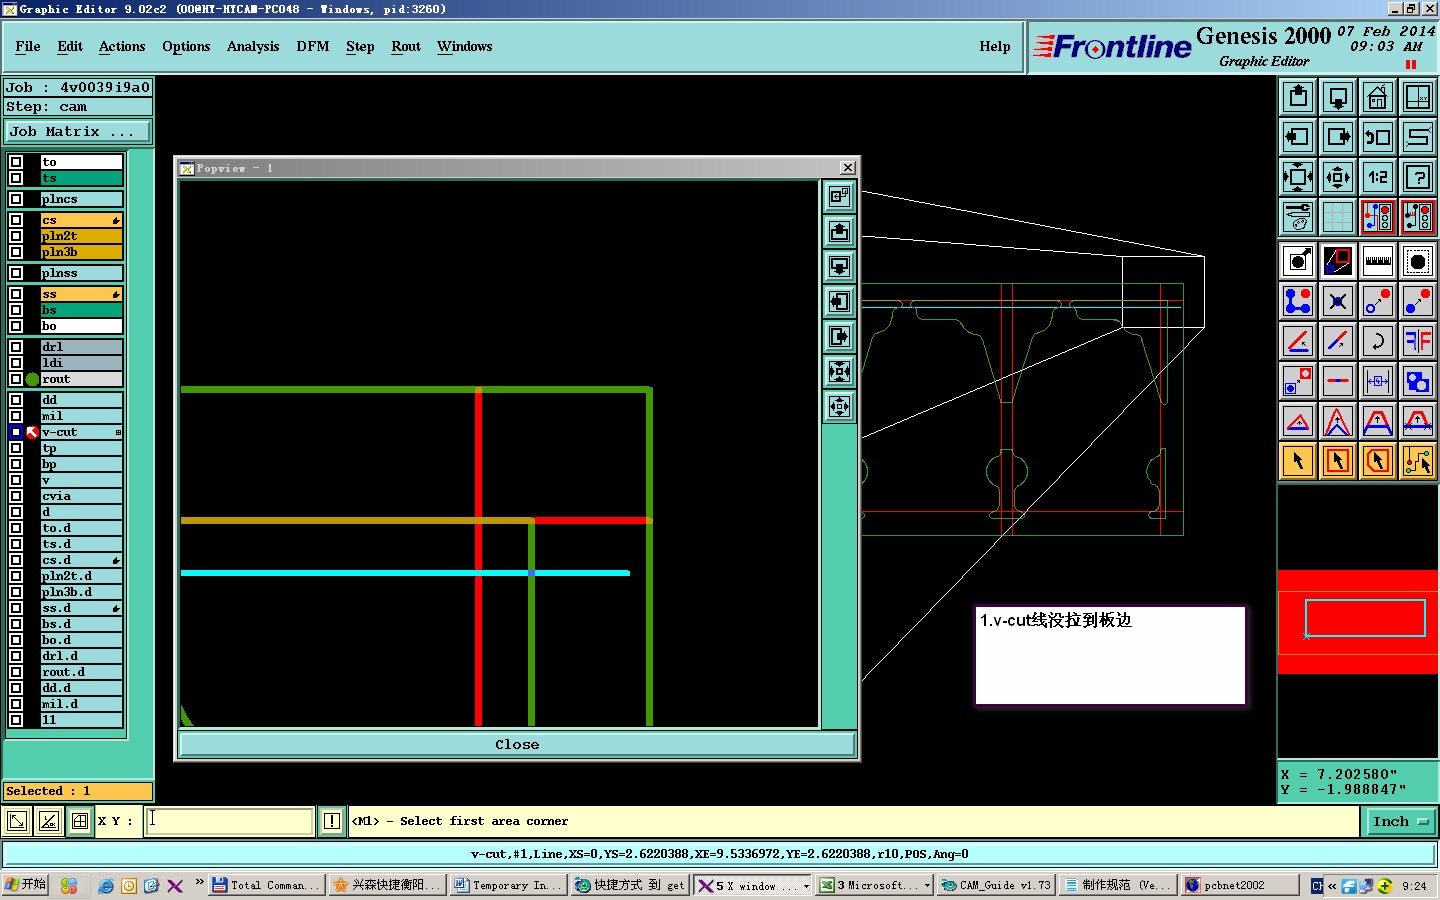
Task: Open the Rout menu
Action: point(406,46)
